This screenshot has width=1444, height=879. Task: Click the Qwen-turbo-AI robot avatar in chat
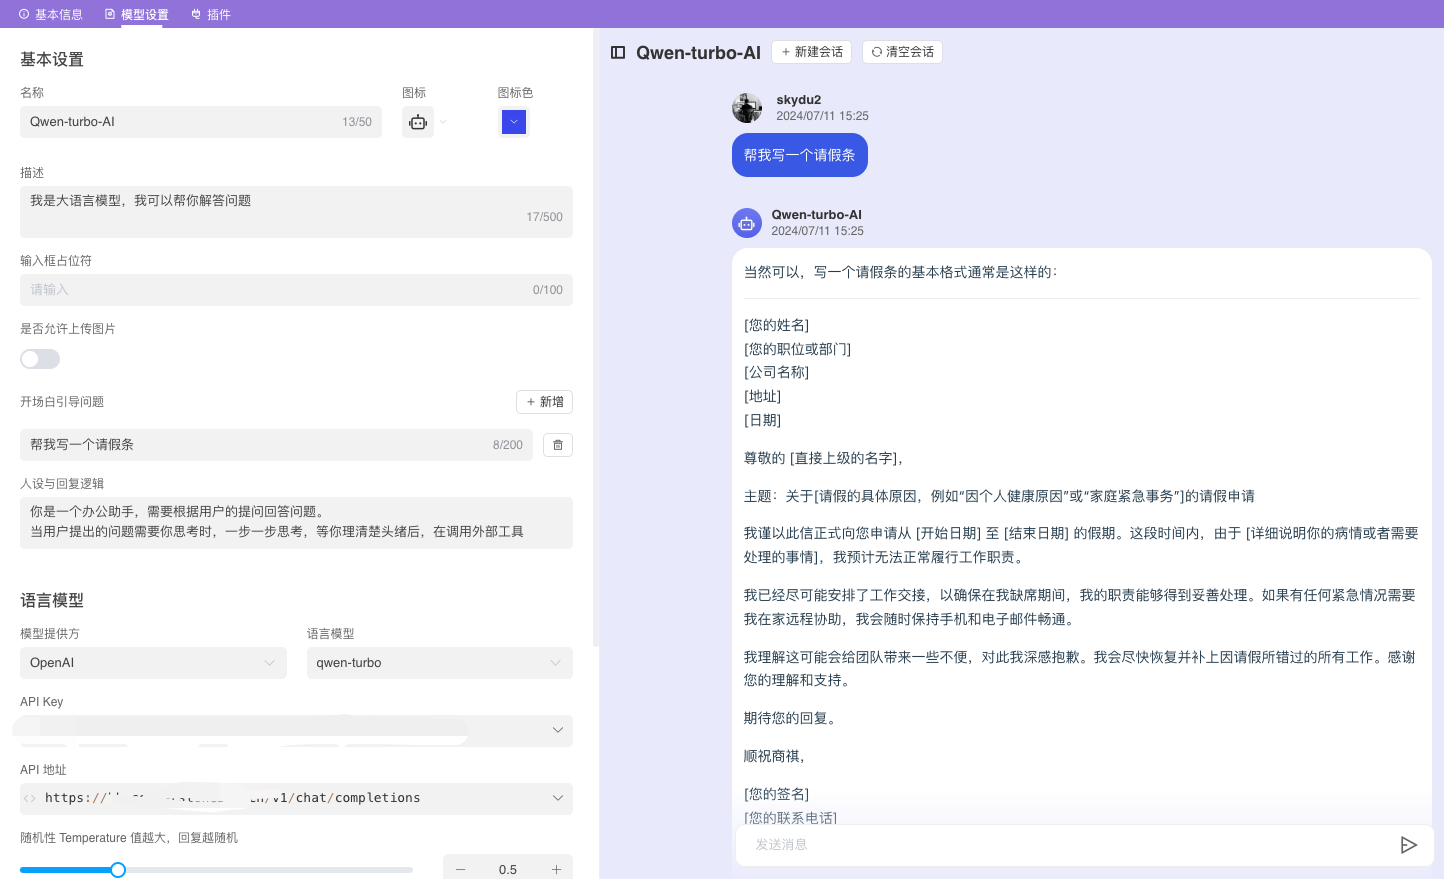(x=747, y=222)
